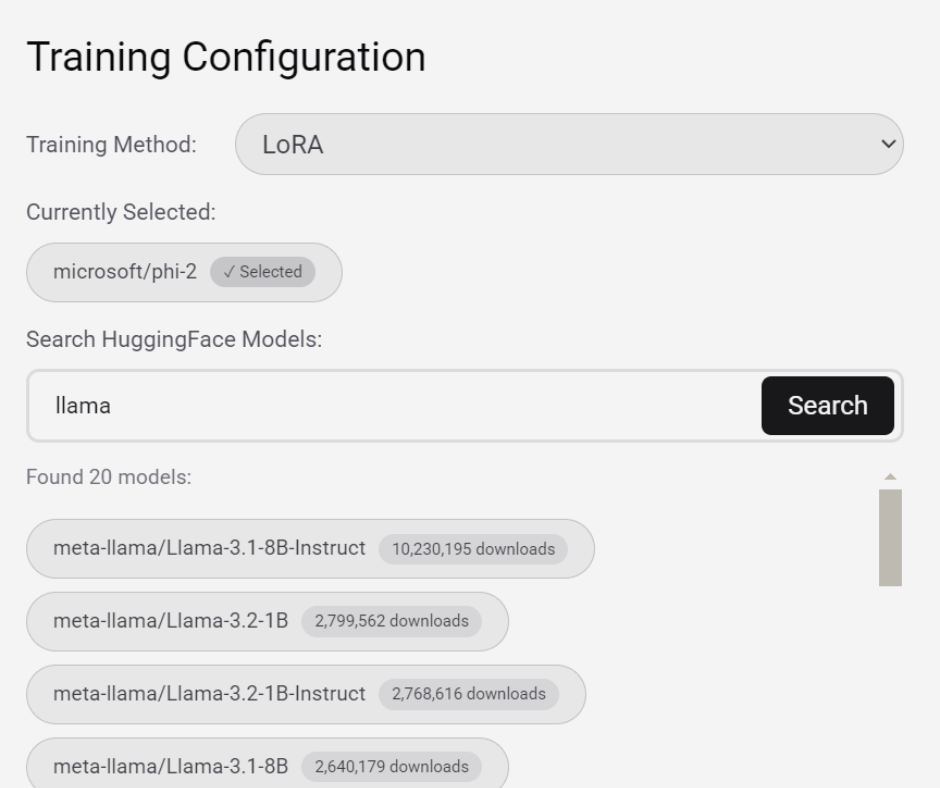Click the Search HuggingFace Models label
This screenshot has height=788, width=940.
click(x=174, y=340)
